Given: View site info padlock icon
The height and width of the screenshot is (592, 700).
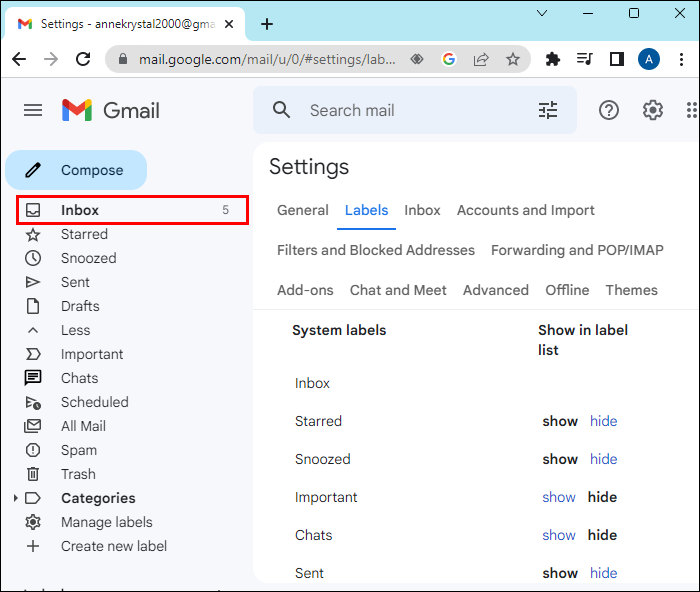Looking at the screenshot, I should tap(123, 59).
